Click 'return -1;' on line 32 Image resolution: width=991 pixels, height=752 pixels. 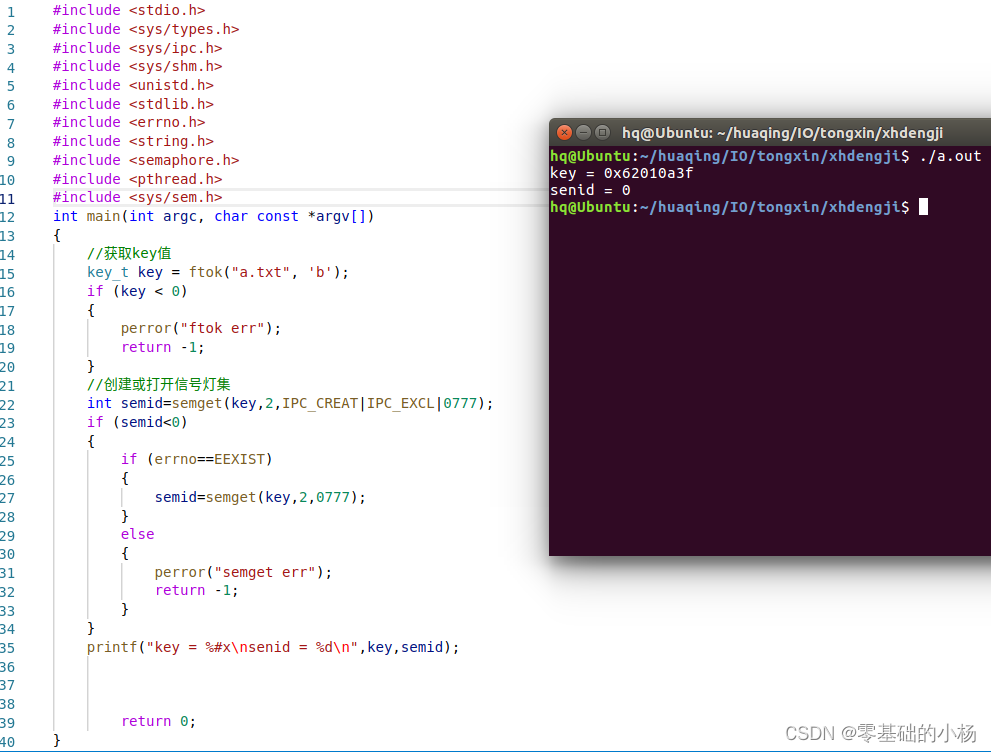197,590
